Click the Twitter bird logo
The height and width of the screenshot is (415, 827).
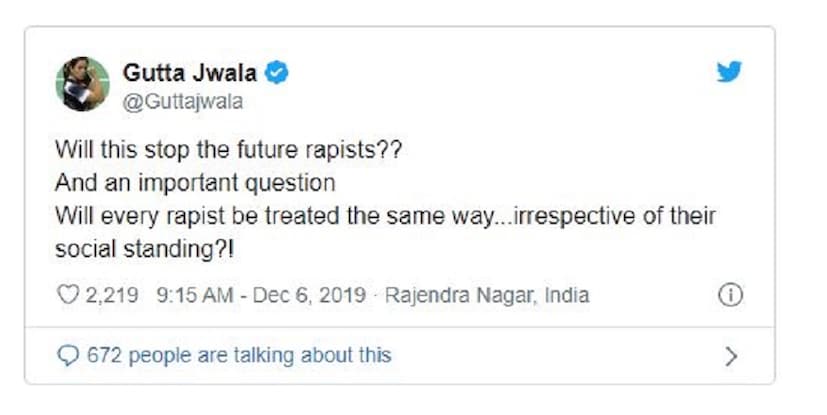pos(729,72)
